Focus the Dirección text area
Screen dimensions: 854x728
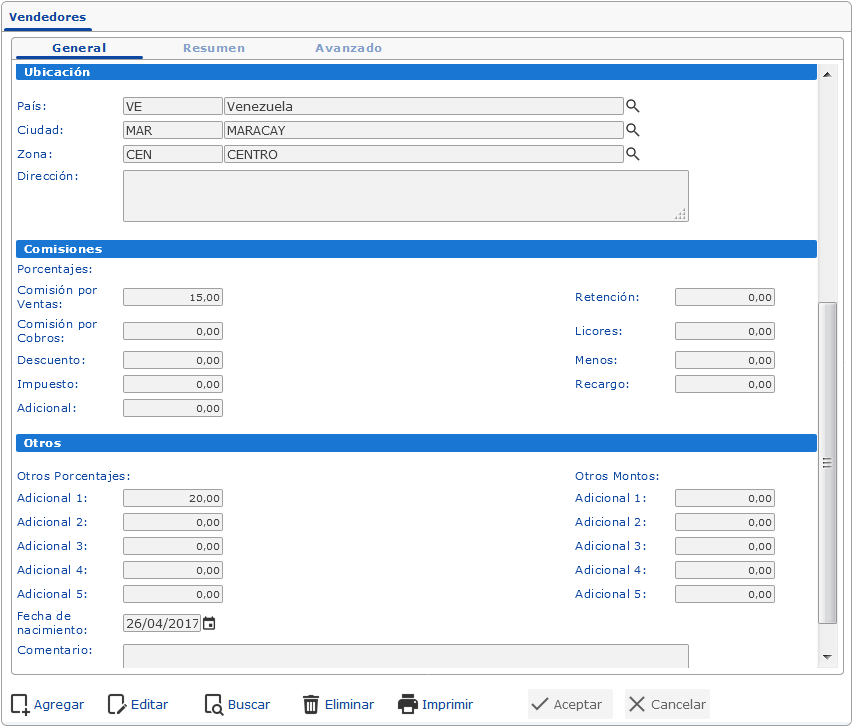(x=405, y=195)
